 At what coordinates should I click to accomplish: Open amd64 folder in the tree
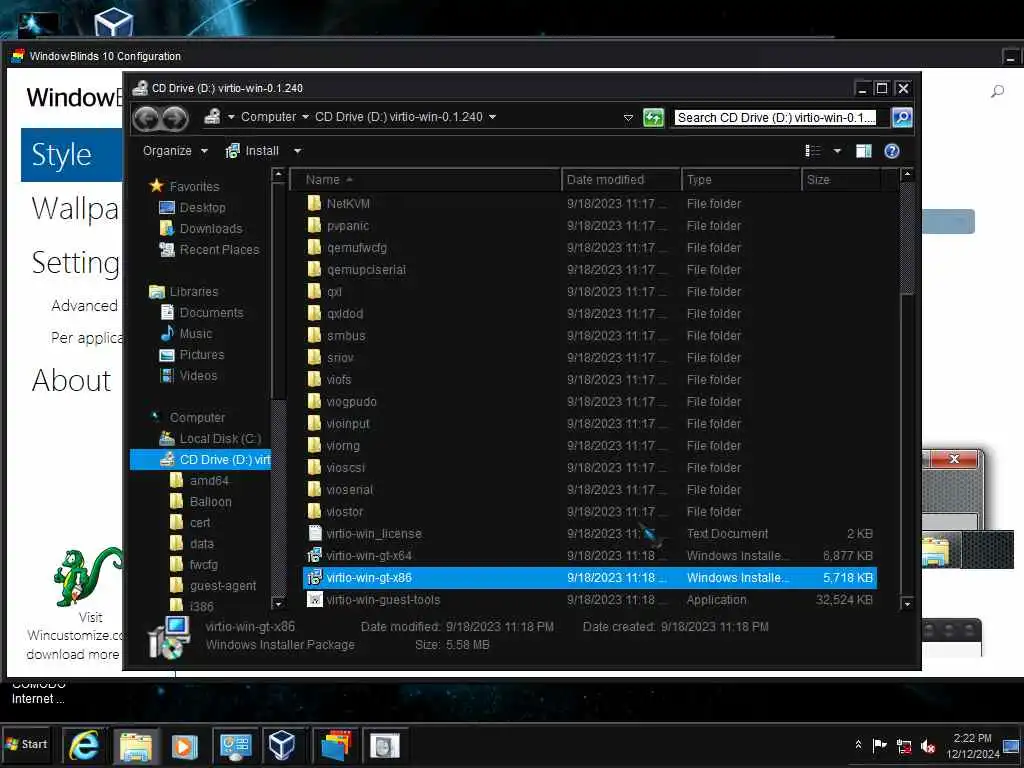(209, 481)
